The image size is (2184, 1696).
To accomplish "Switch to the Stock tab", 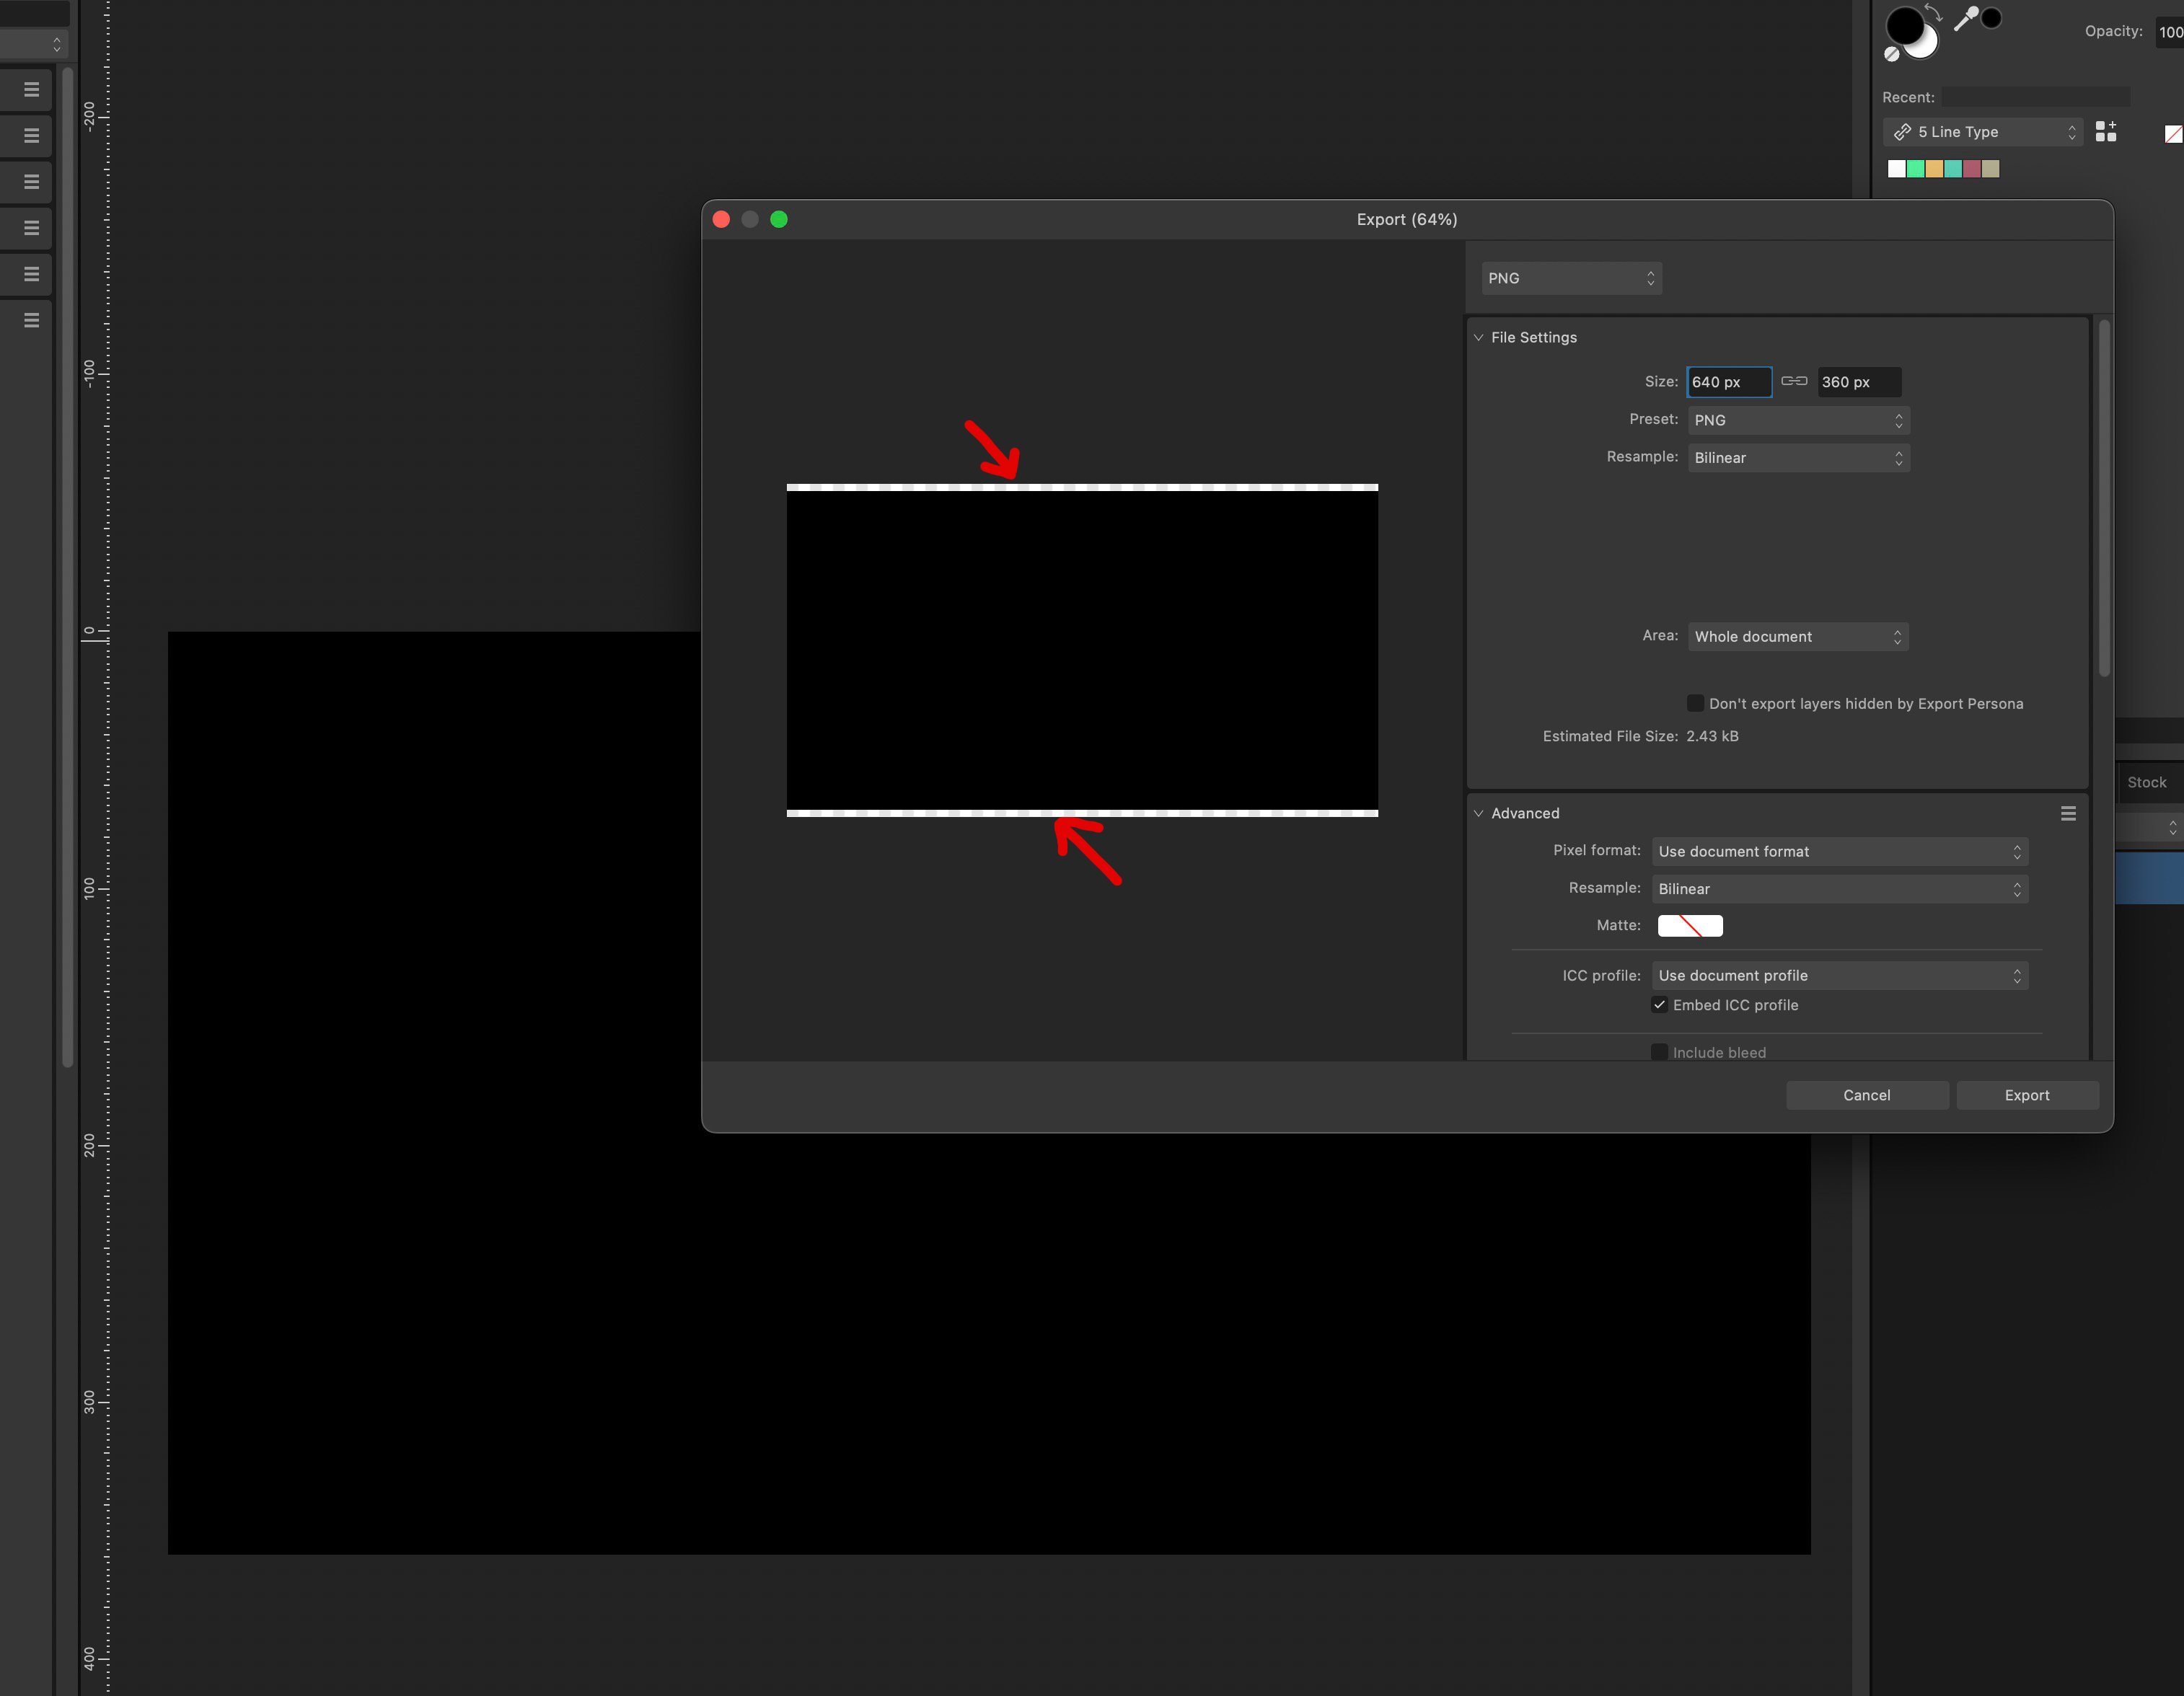I will click(x=2147, y=782).
